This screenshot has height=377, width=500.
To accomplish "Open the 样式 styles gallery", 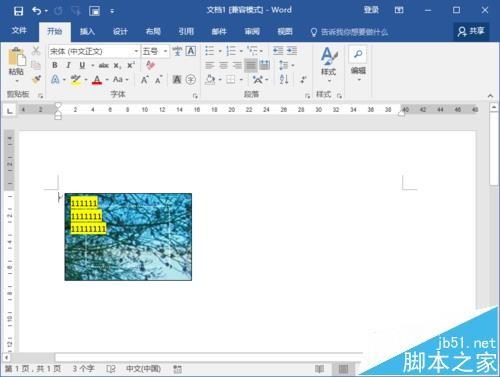I will click(329, 64).
